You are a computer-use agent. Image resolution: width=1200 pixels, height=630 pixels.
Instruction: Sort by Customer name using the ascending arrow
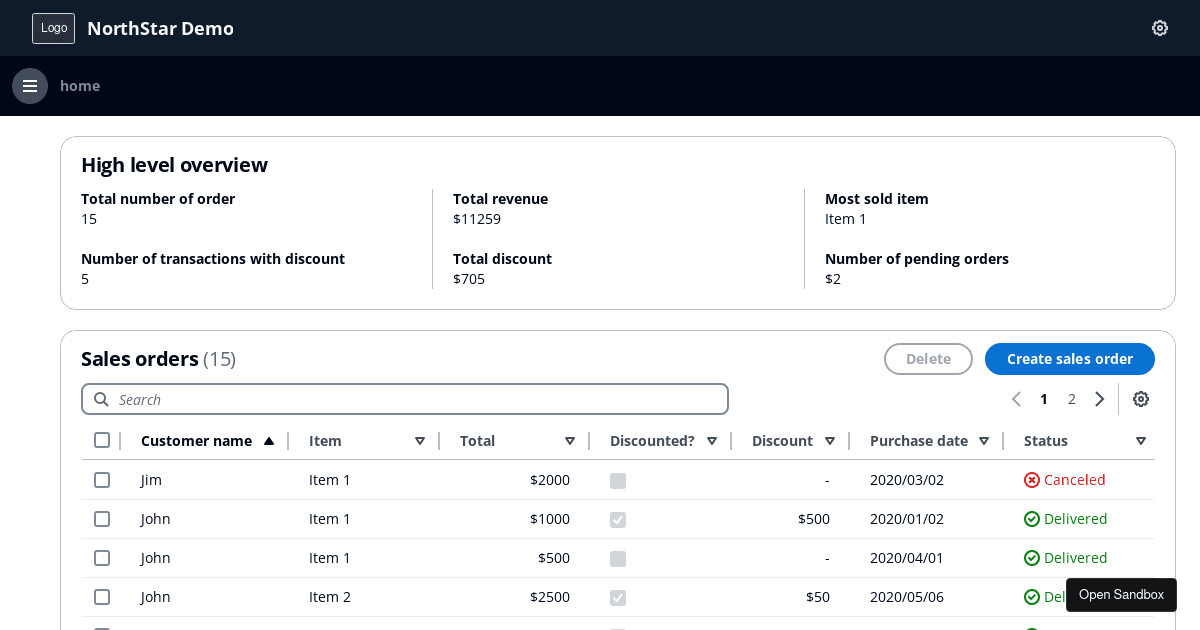coord(269,440)
